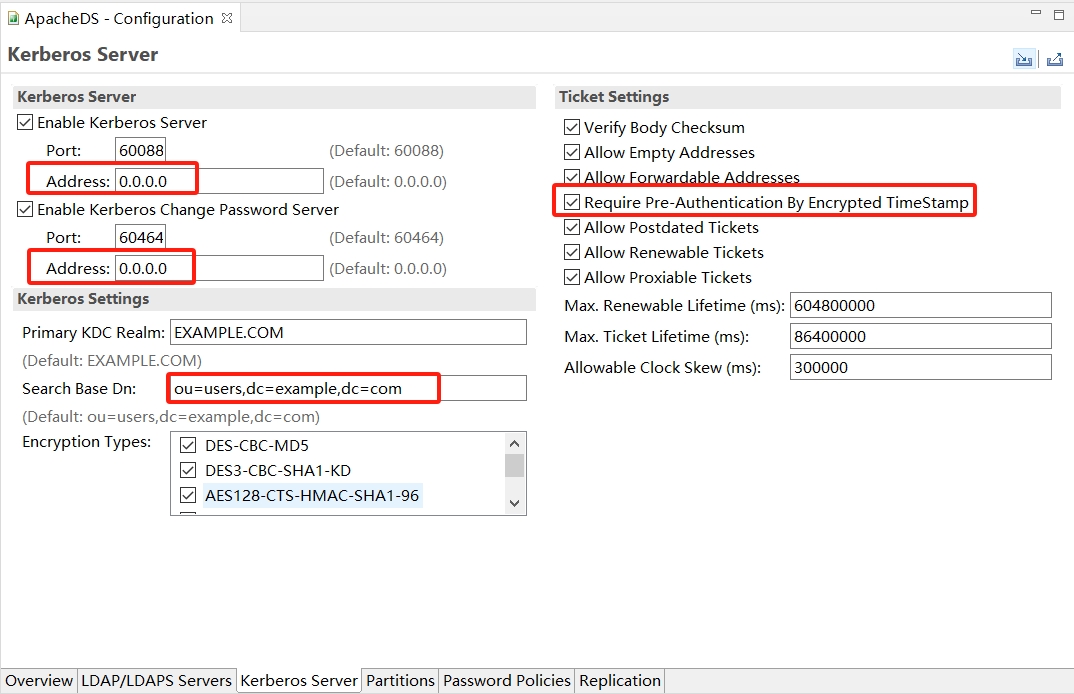Close the ApacheDS - Configuration editor tab
This screenshot has width=1074, height=694.
(x=227, y=18)
